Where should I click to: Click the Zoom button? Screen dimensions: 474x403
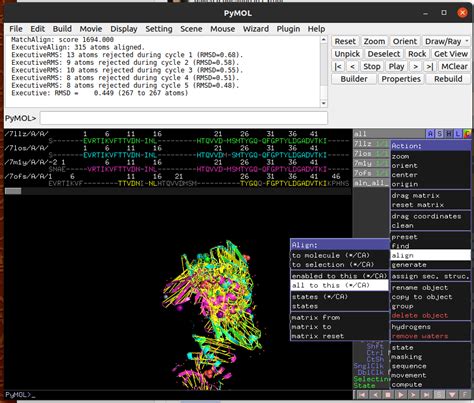tap(374, 41)
